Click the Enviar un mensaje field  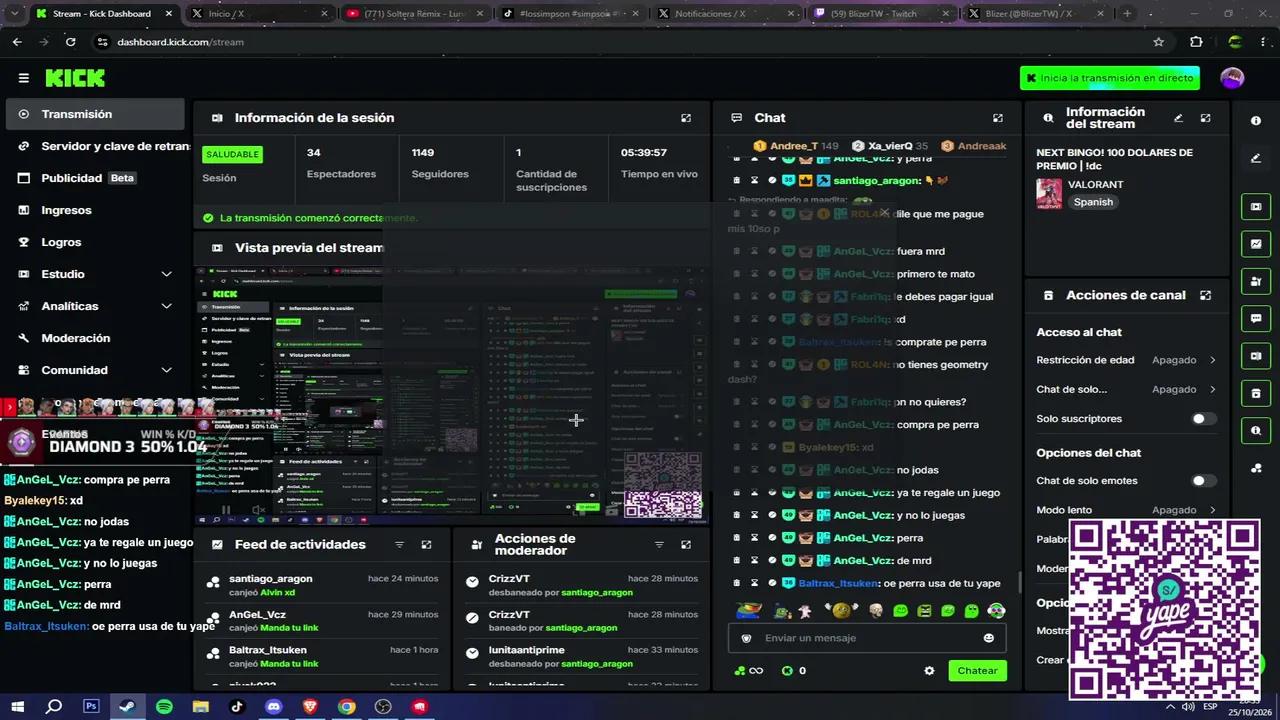(867, 638)
